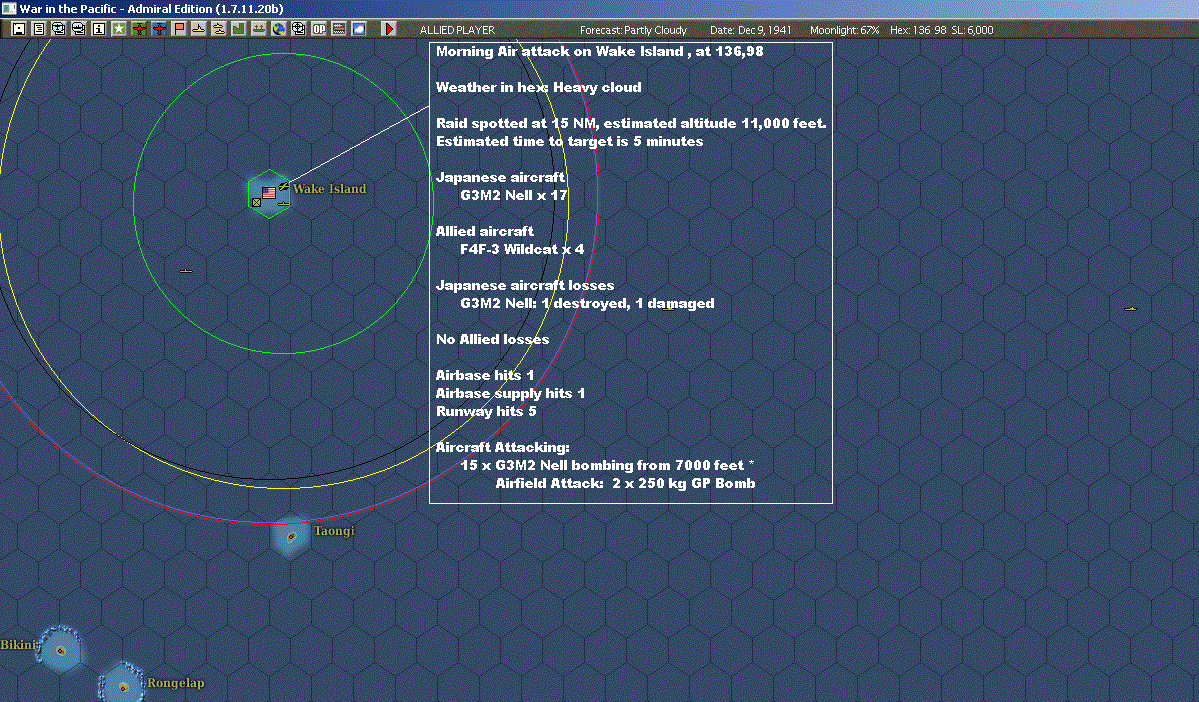1199x702 pixels.
Task: Click 'Estimated time to target is 5 minutes'
Action: [570, 141]
